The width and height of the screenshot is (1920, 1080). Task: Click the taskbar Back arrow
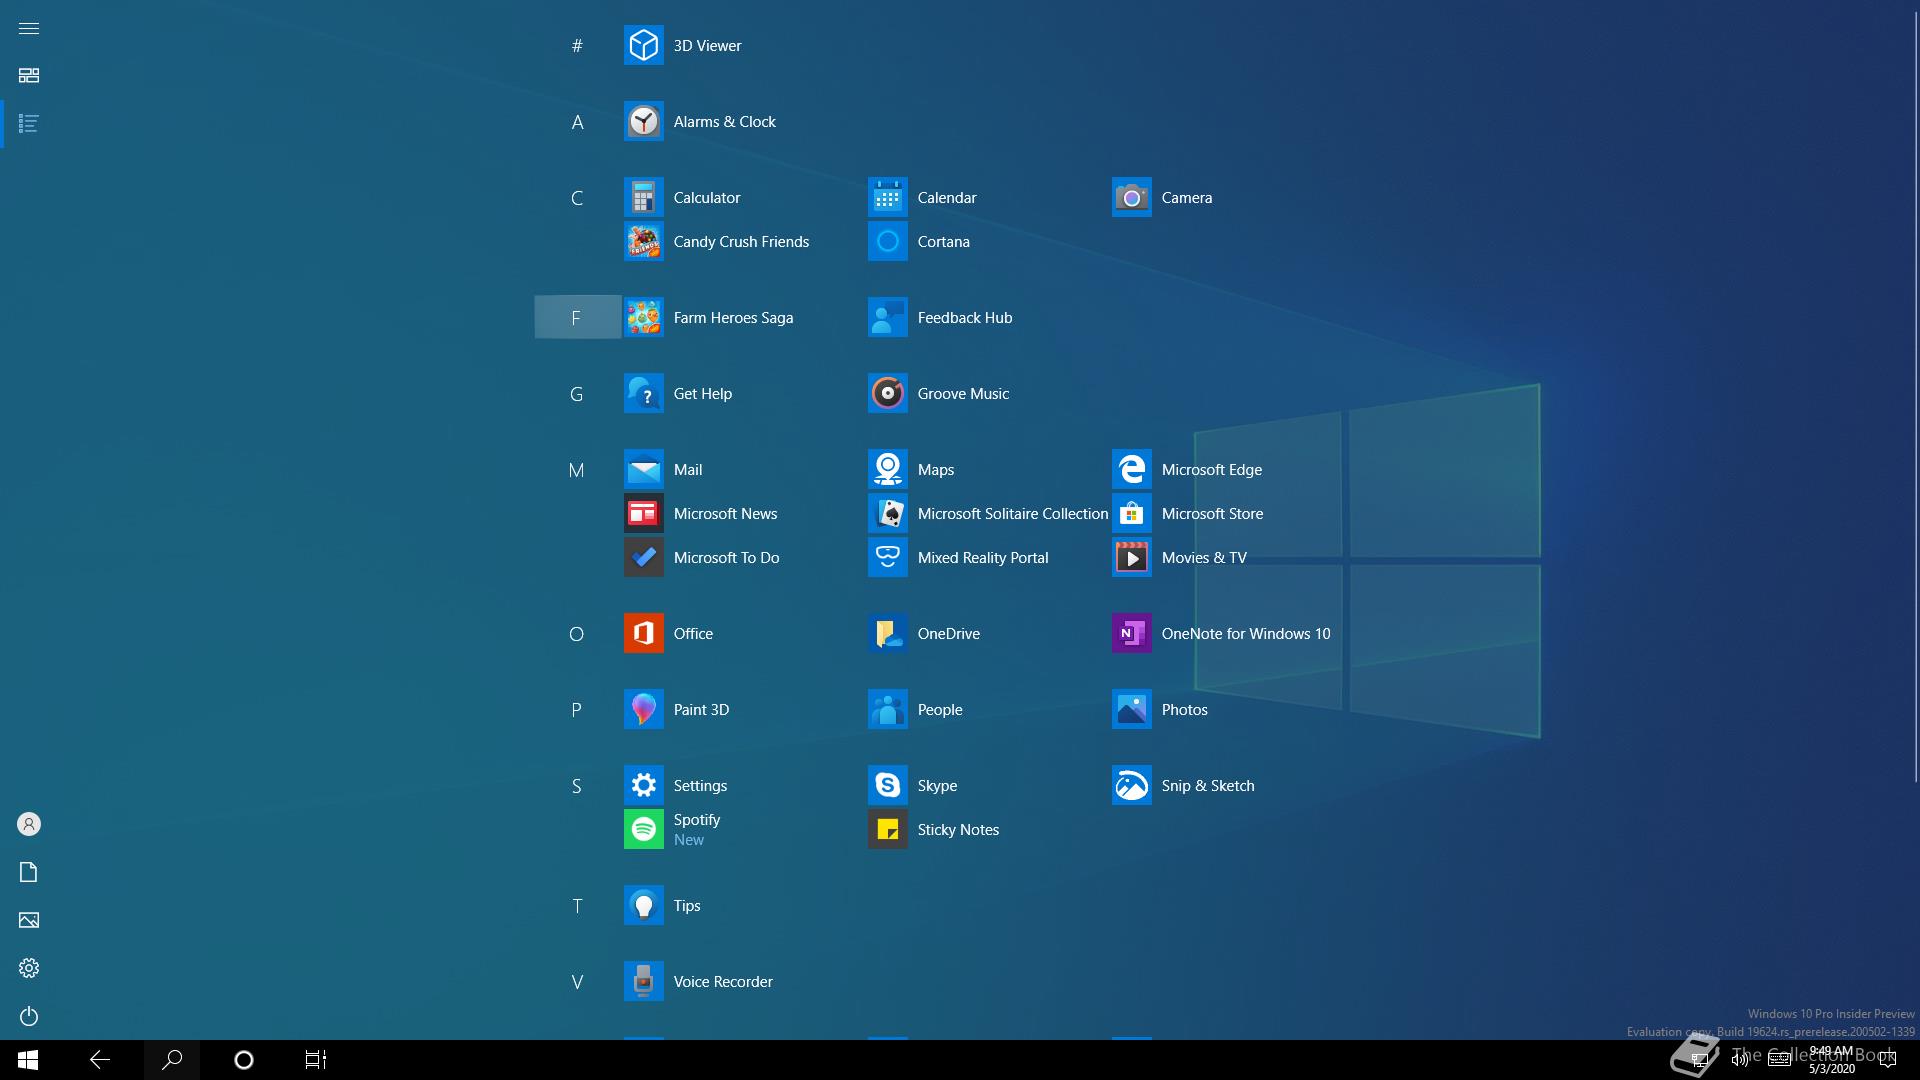click(100, 1060)
